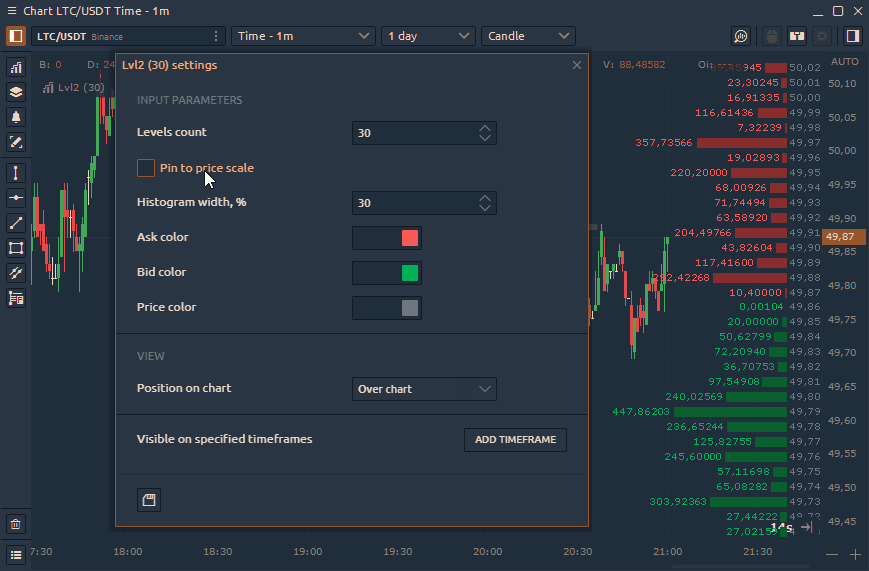The width and height of the screenshot is (869, 571).
Task: Open the alerts bell tool
Action: pyautogui.click(x=16, y=117)
